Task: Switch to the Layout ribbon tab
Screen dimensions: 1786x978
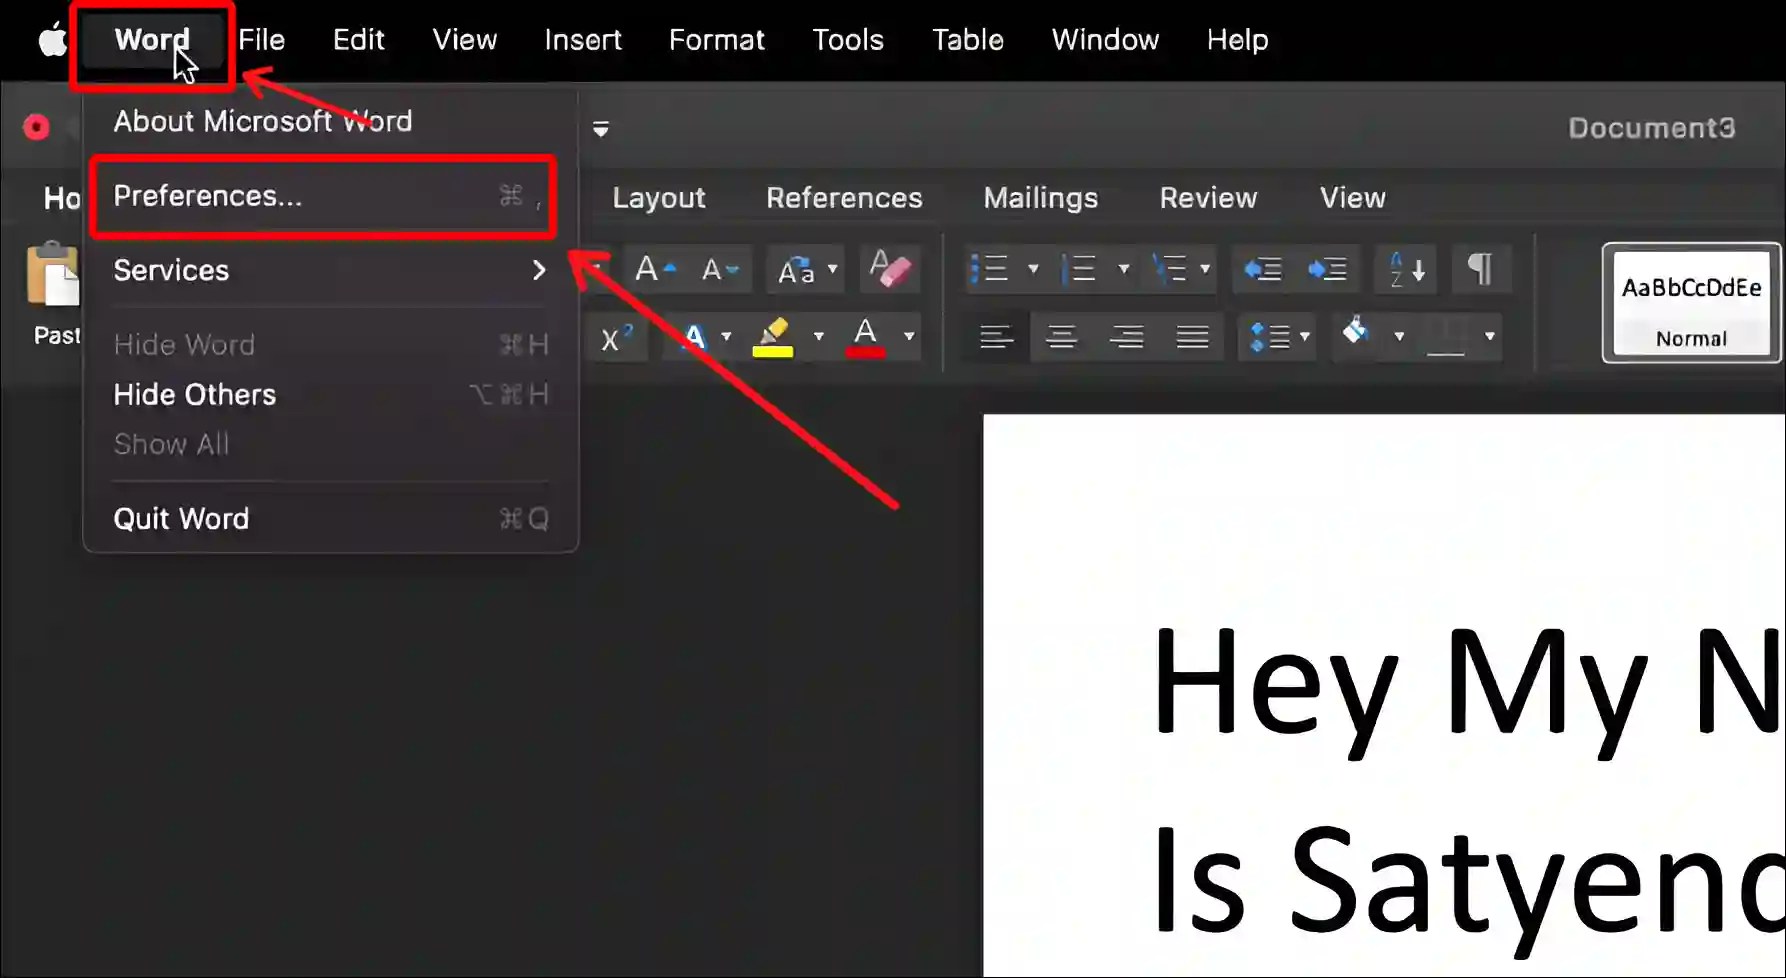Action: click(x=659, y=198)
